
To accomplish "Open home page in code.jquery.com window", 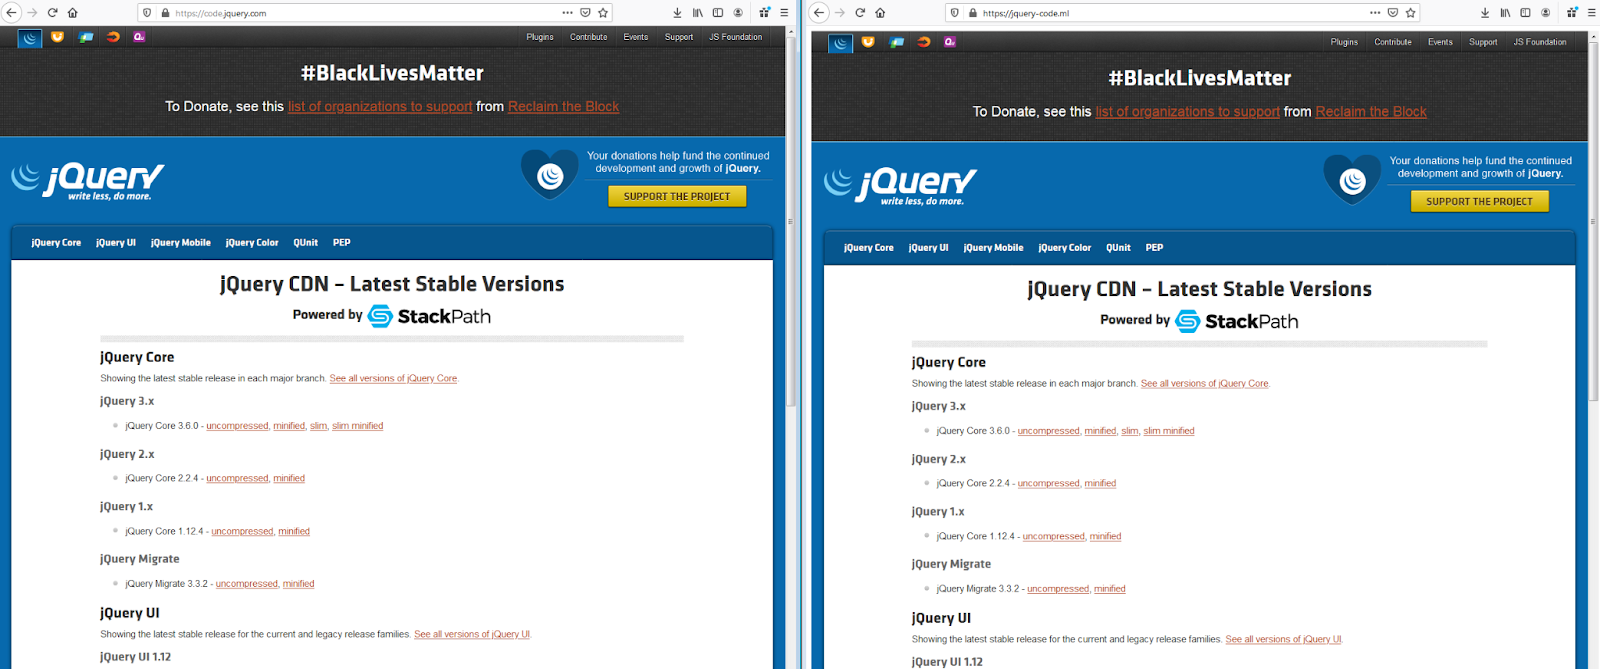I will point(72,13).
